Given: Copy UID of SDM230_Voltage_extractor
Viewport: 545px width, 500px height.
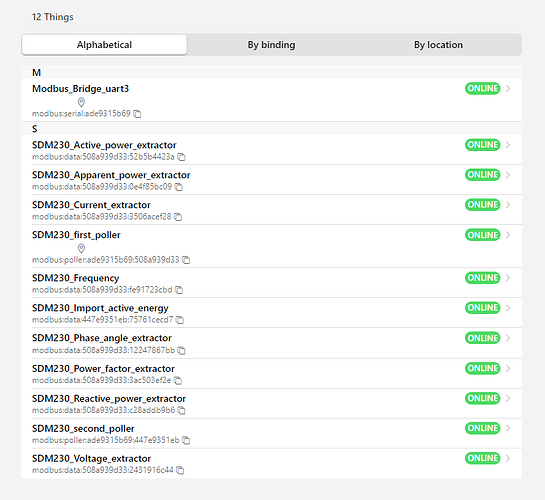Looking at the screenshot, I should click(180, 470).
